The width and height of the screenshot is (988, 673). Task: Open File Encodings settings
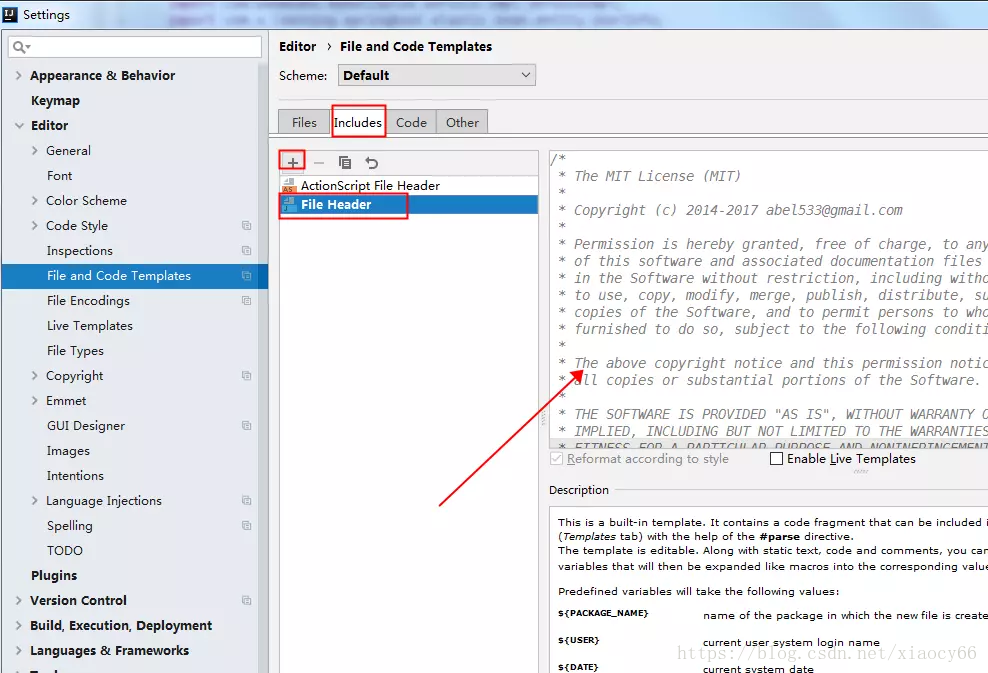[x=88, y=301]
